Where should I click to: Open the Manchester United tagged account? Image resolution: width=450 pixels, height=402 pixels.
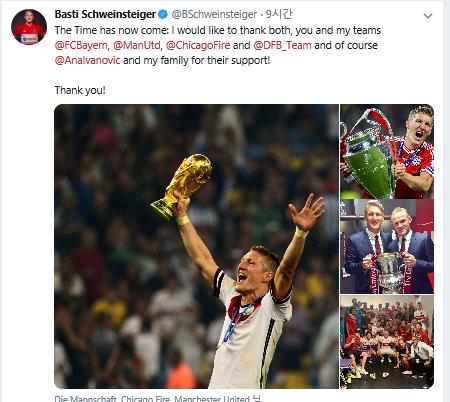(212, 399)
